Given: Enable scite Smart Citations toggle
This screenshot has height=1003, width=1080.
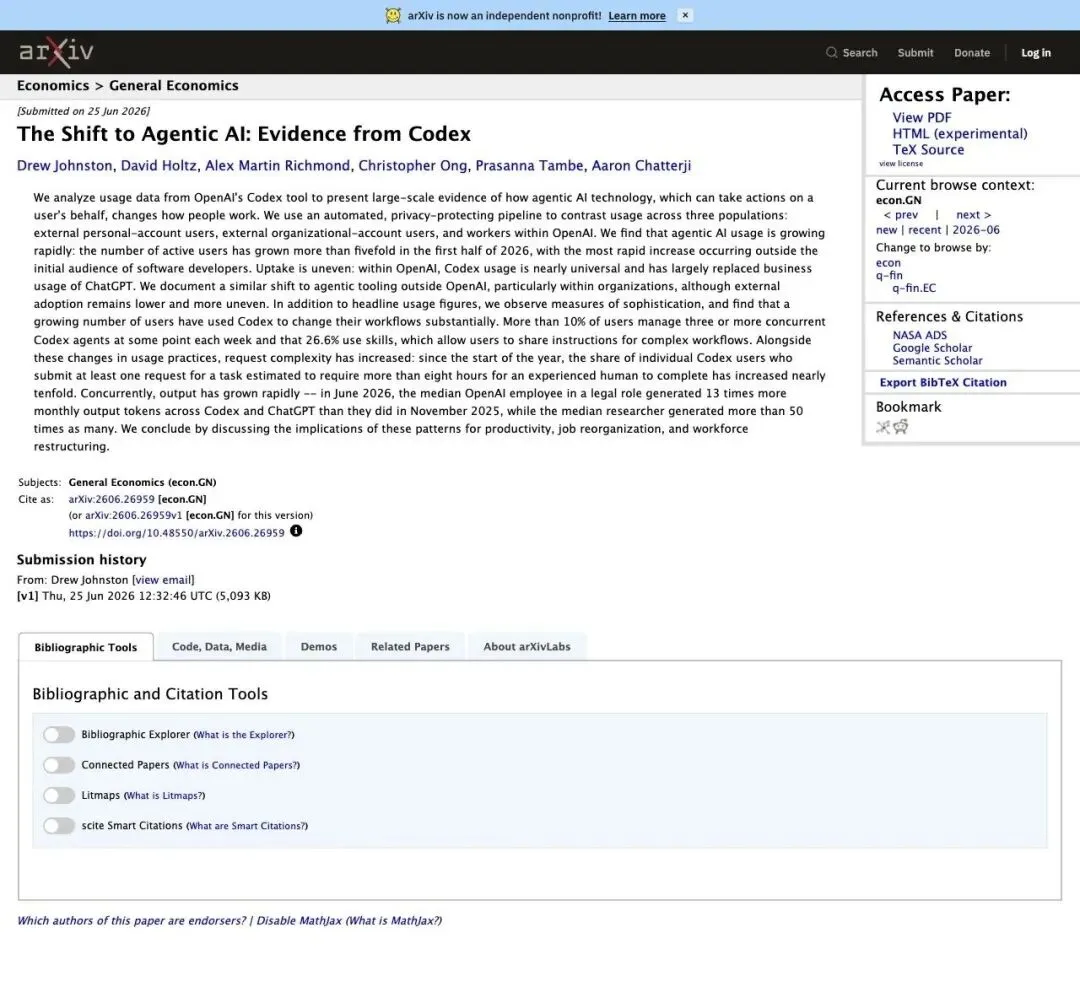Looking at the screenshot, I should (x=59, y=825).
